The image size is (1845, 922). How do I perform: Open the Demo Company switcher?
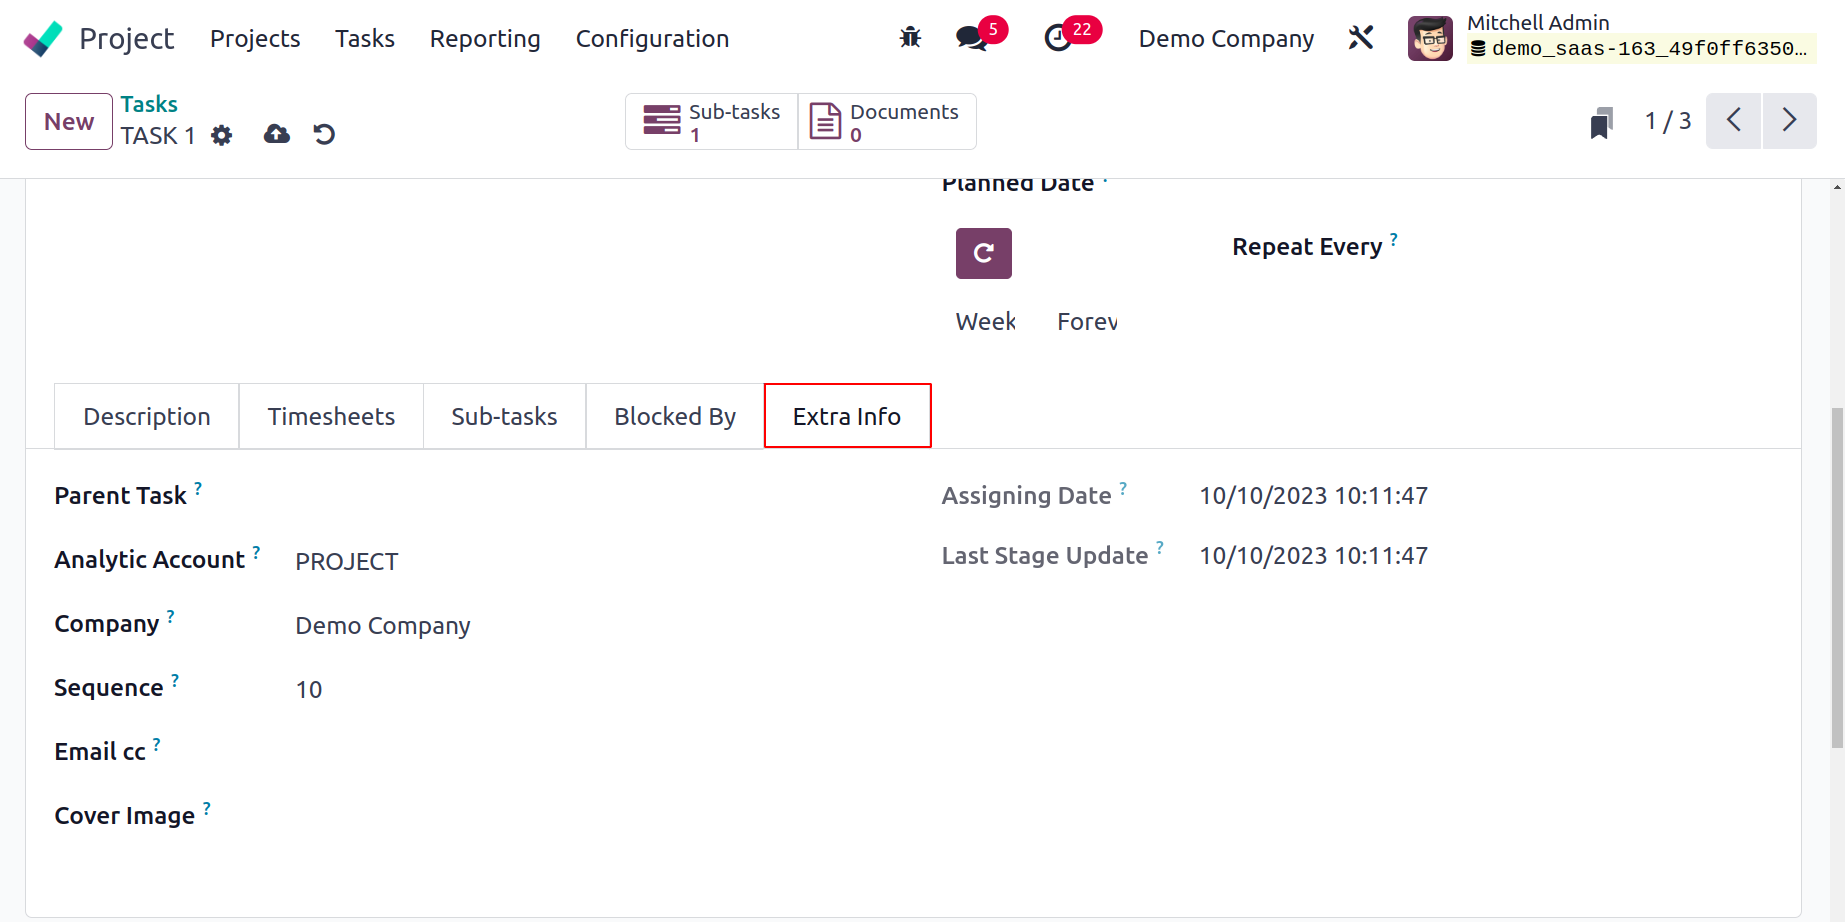click(x=1226, y=39)
